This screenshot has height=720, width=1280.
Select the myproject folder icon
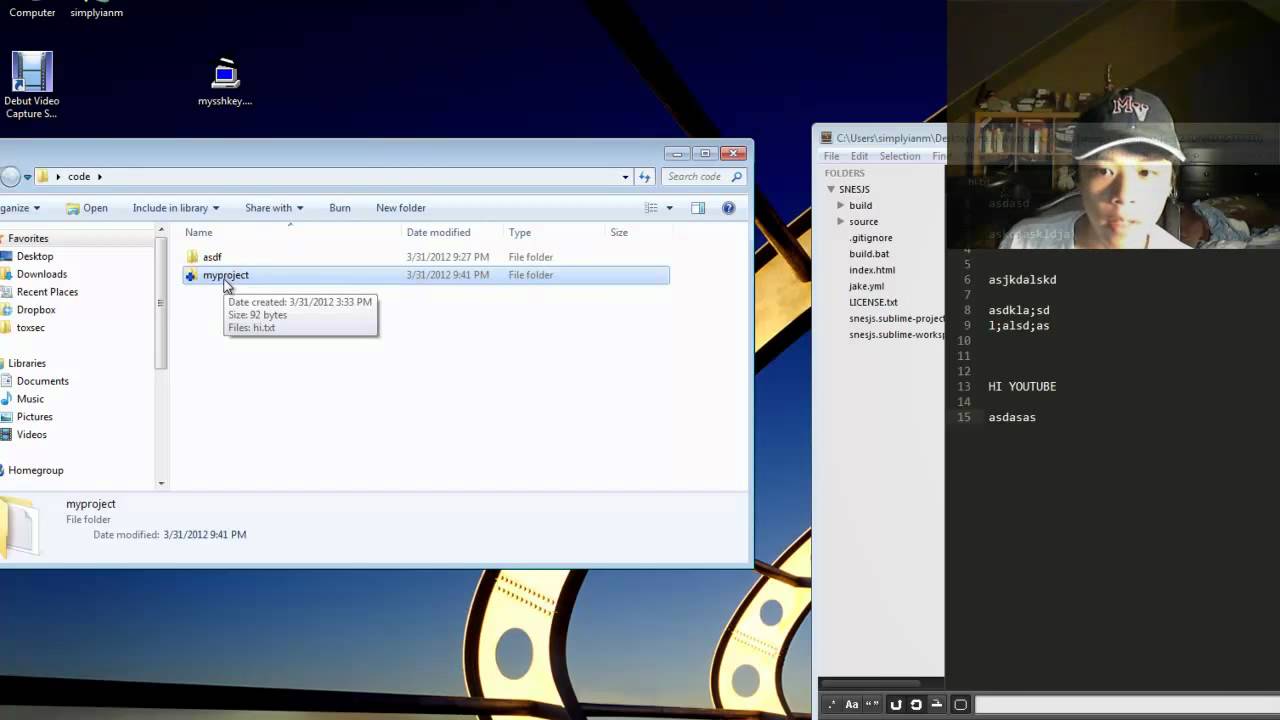pos(191,275)
